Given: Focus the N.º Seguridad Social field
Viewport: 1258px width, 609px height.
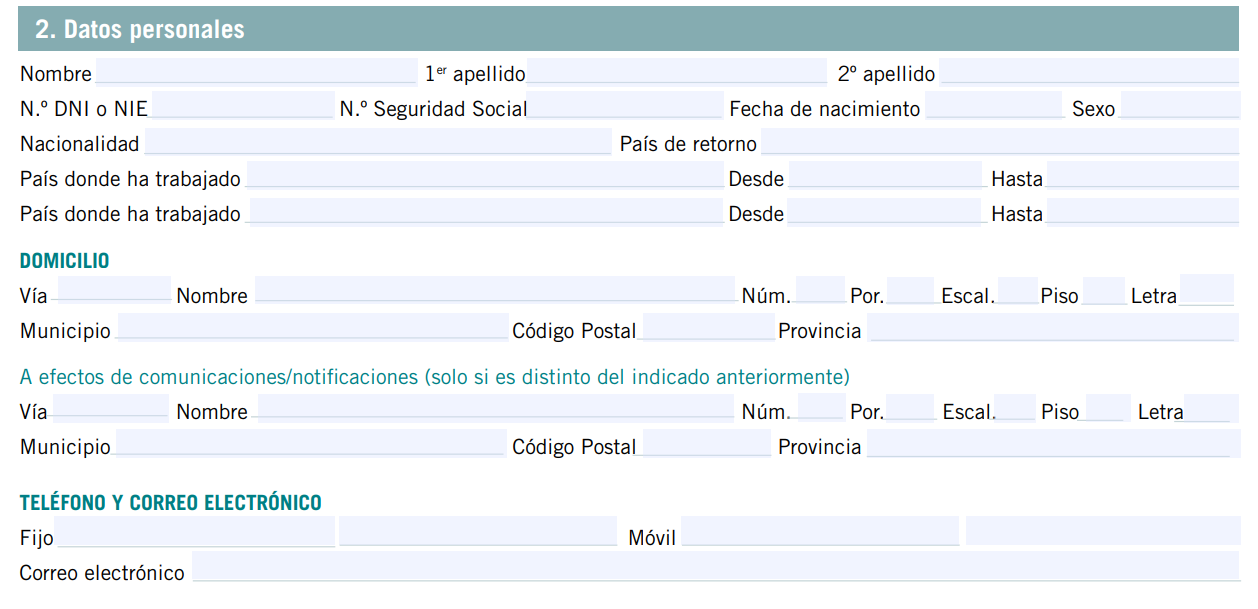Looking at the screenshot, I should tap(625, 106).
